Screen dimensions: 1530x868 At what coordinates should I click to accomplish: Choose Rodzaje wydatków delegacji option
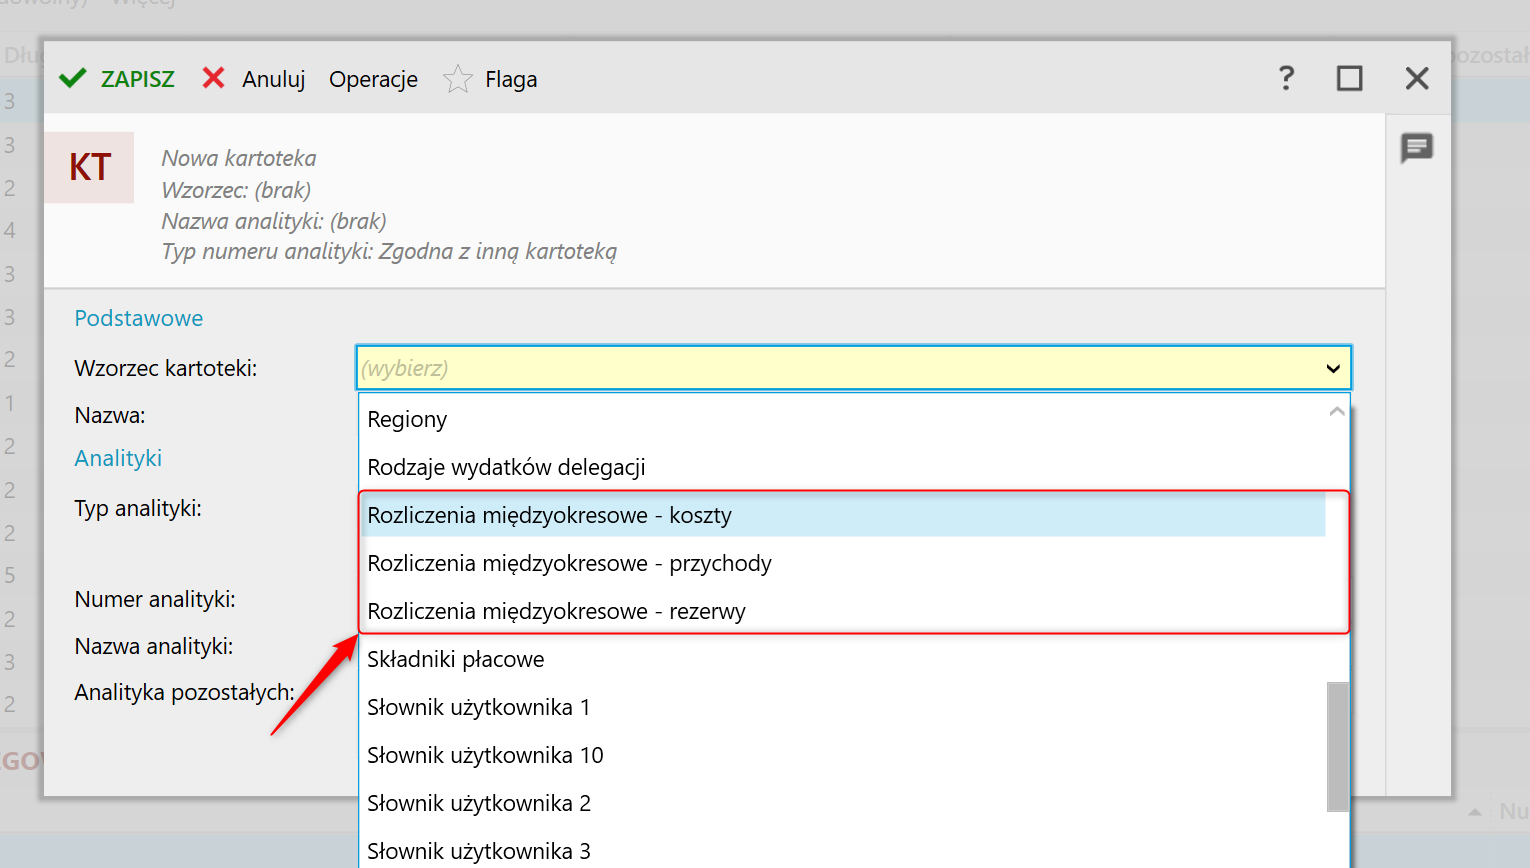(506, 467)
